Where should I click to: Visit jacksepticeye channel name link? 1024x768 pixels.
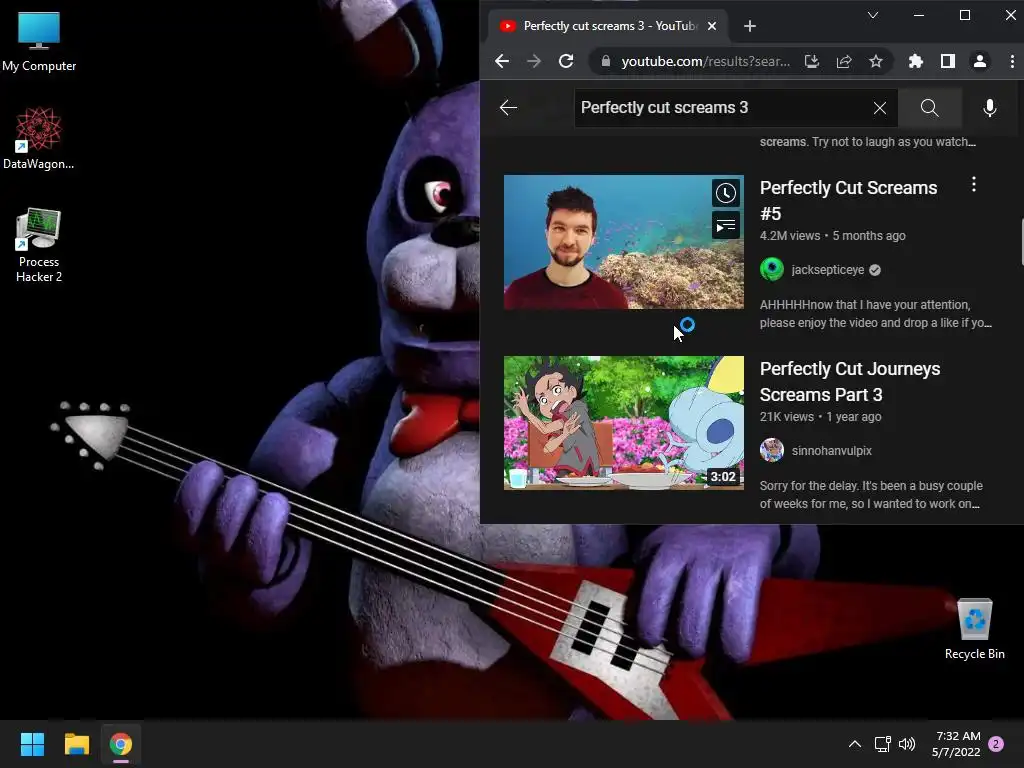click(827, 270)
